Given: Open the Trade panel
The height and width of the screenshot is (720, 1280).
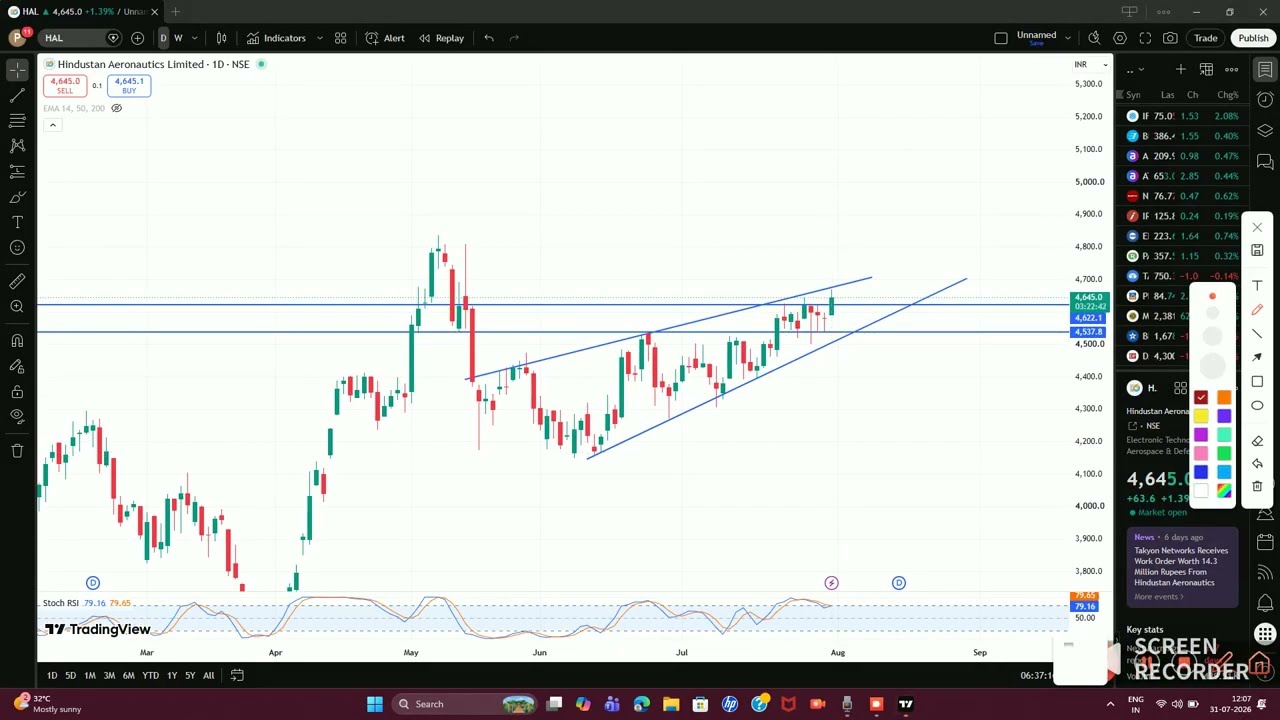Looking at the screenshot, I should click(1205, 38).
